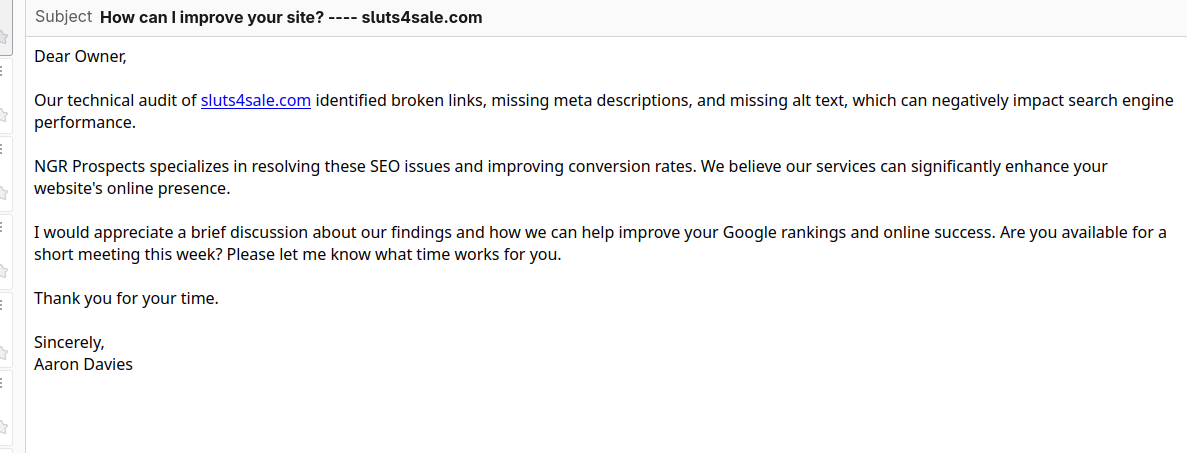Click the "Sincerely," closing line
This screenshot has width=1187, height=453.
point(69,342)
